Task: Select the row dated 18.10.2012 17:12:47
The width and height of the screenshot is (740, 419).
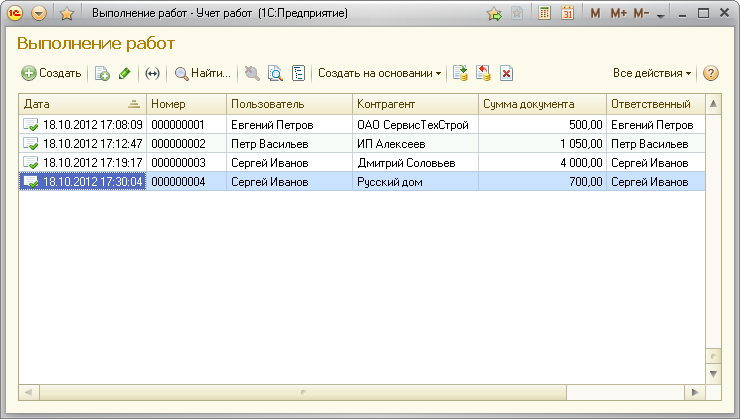Action: click(362, 143)
